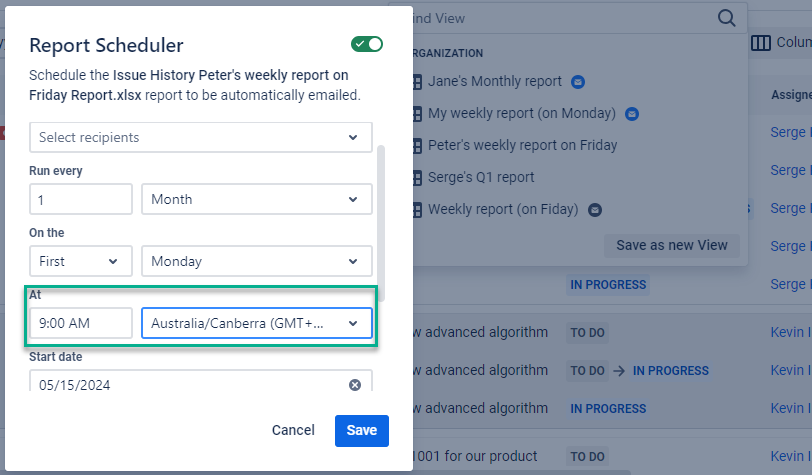Click email icon beside Weekly report (on Fiday)
This screenshot has height=475, width=812.
595,210
